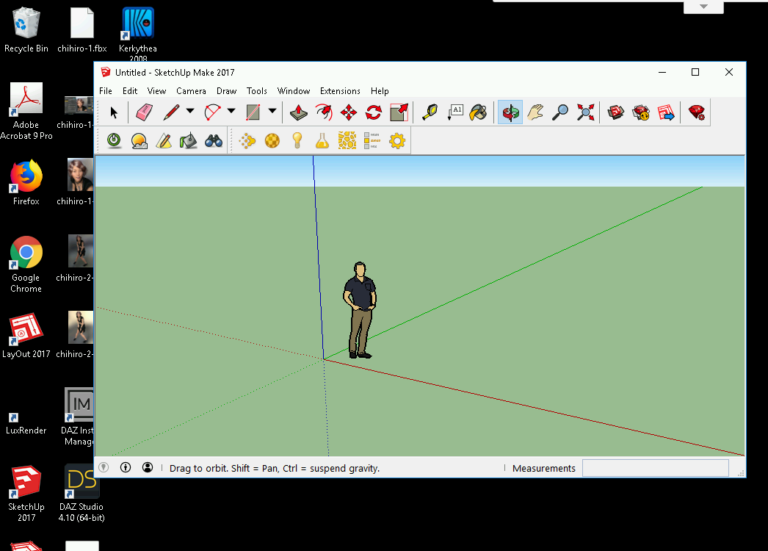
Task: Click the yellow list options icon
Action: pos(372,141)
